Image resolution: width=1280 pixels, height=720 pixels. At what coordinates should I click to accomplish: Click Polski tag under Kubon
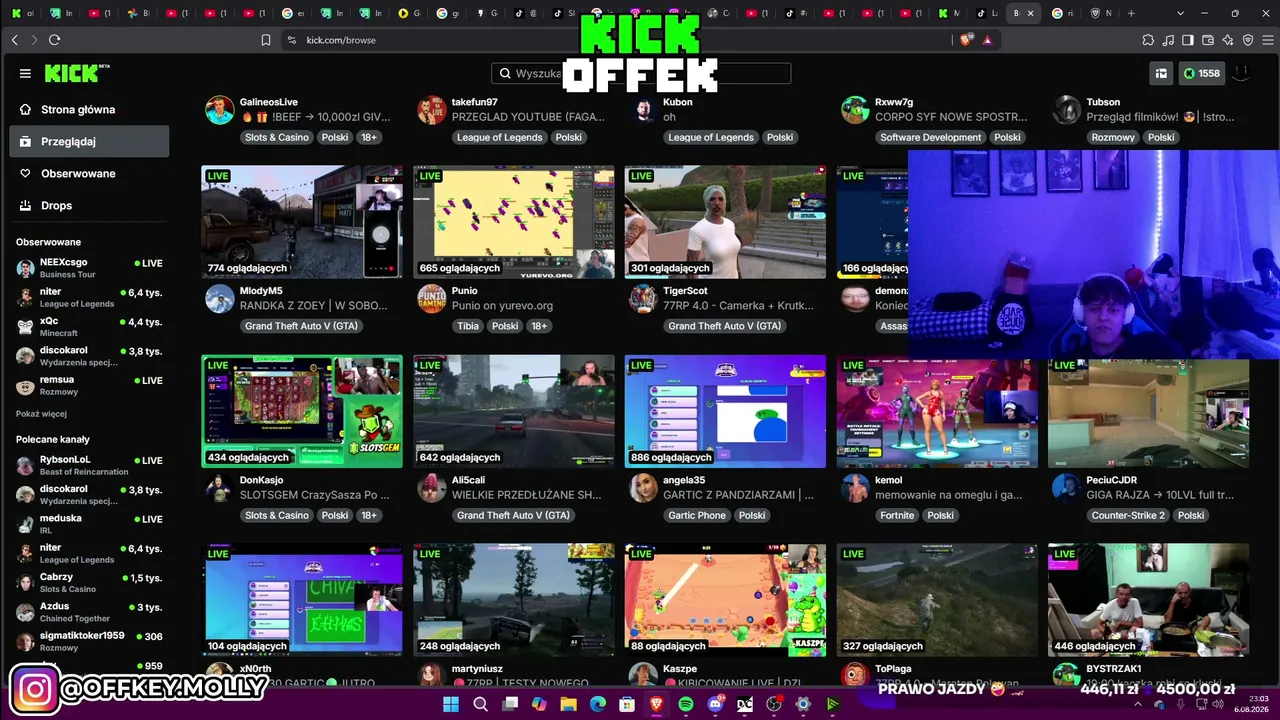point(780,137)
